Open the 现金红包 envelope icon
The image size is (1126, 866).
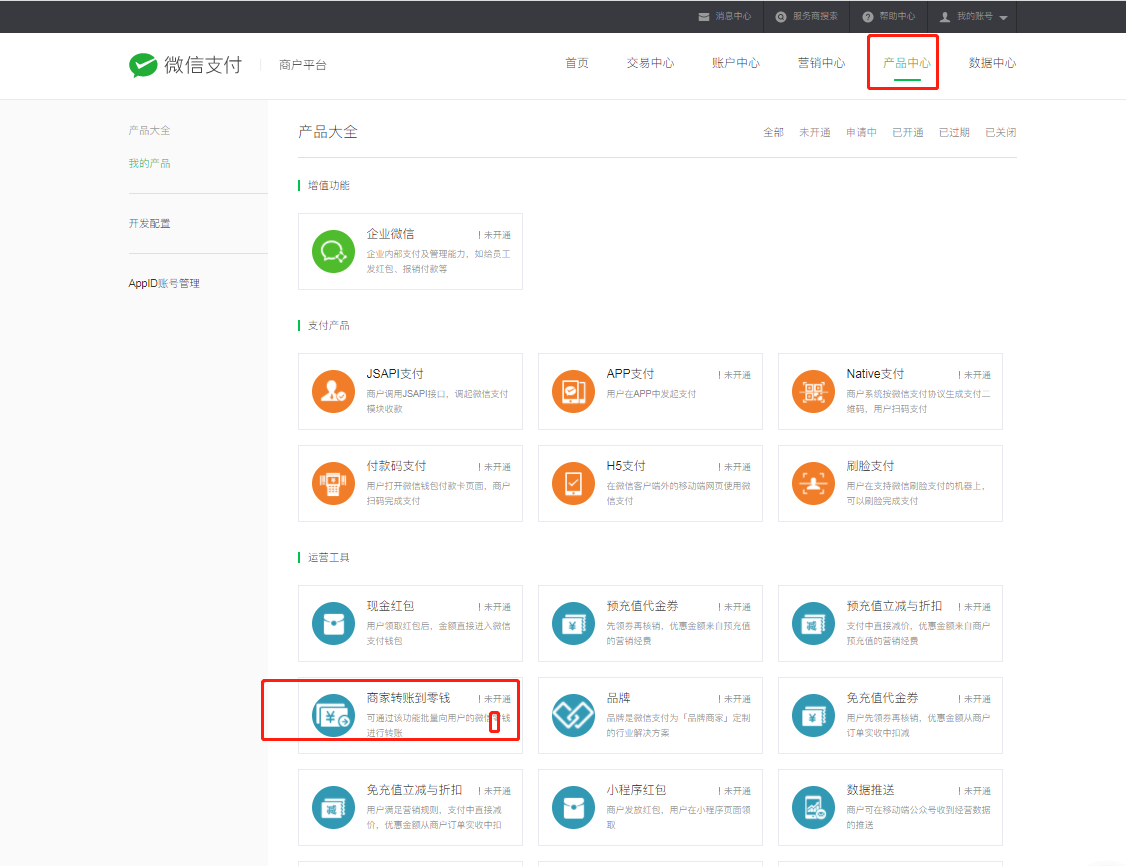tap(333, 623)
